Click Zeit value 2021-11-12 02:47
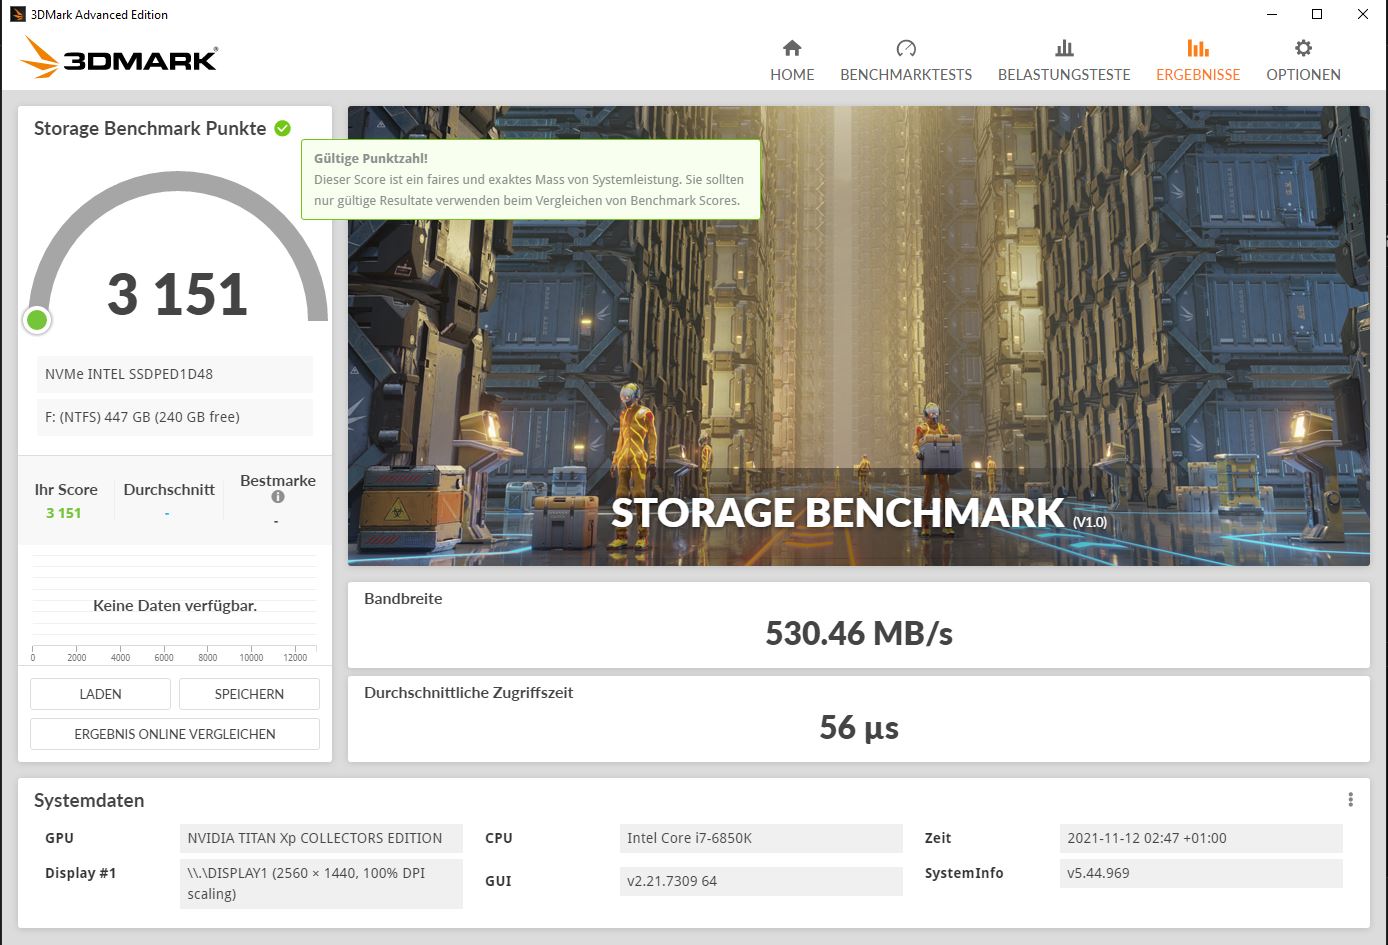Screen dimensions: 1388x945 1201,838
